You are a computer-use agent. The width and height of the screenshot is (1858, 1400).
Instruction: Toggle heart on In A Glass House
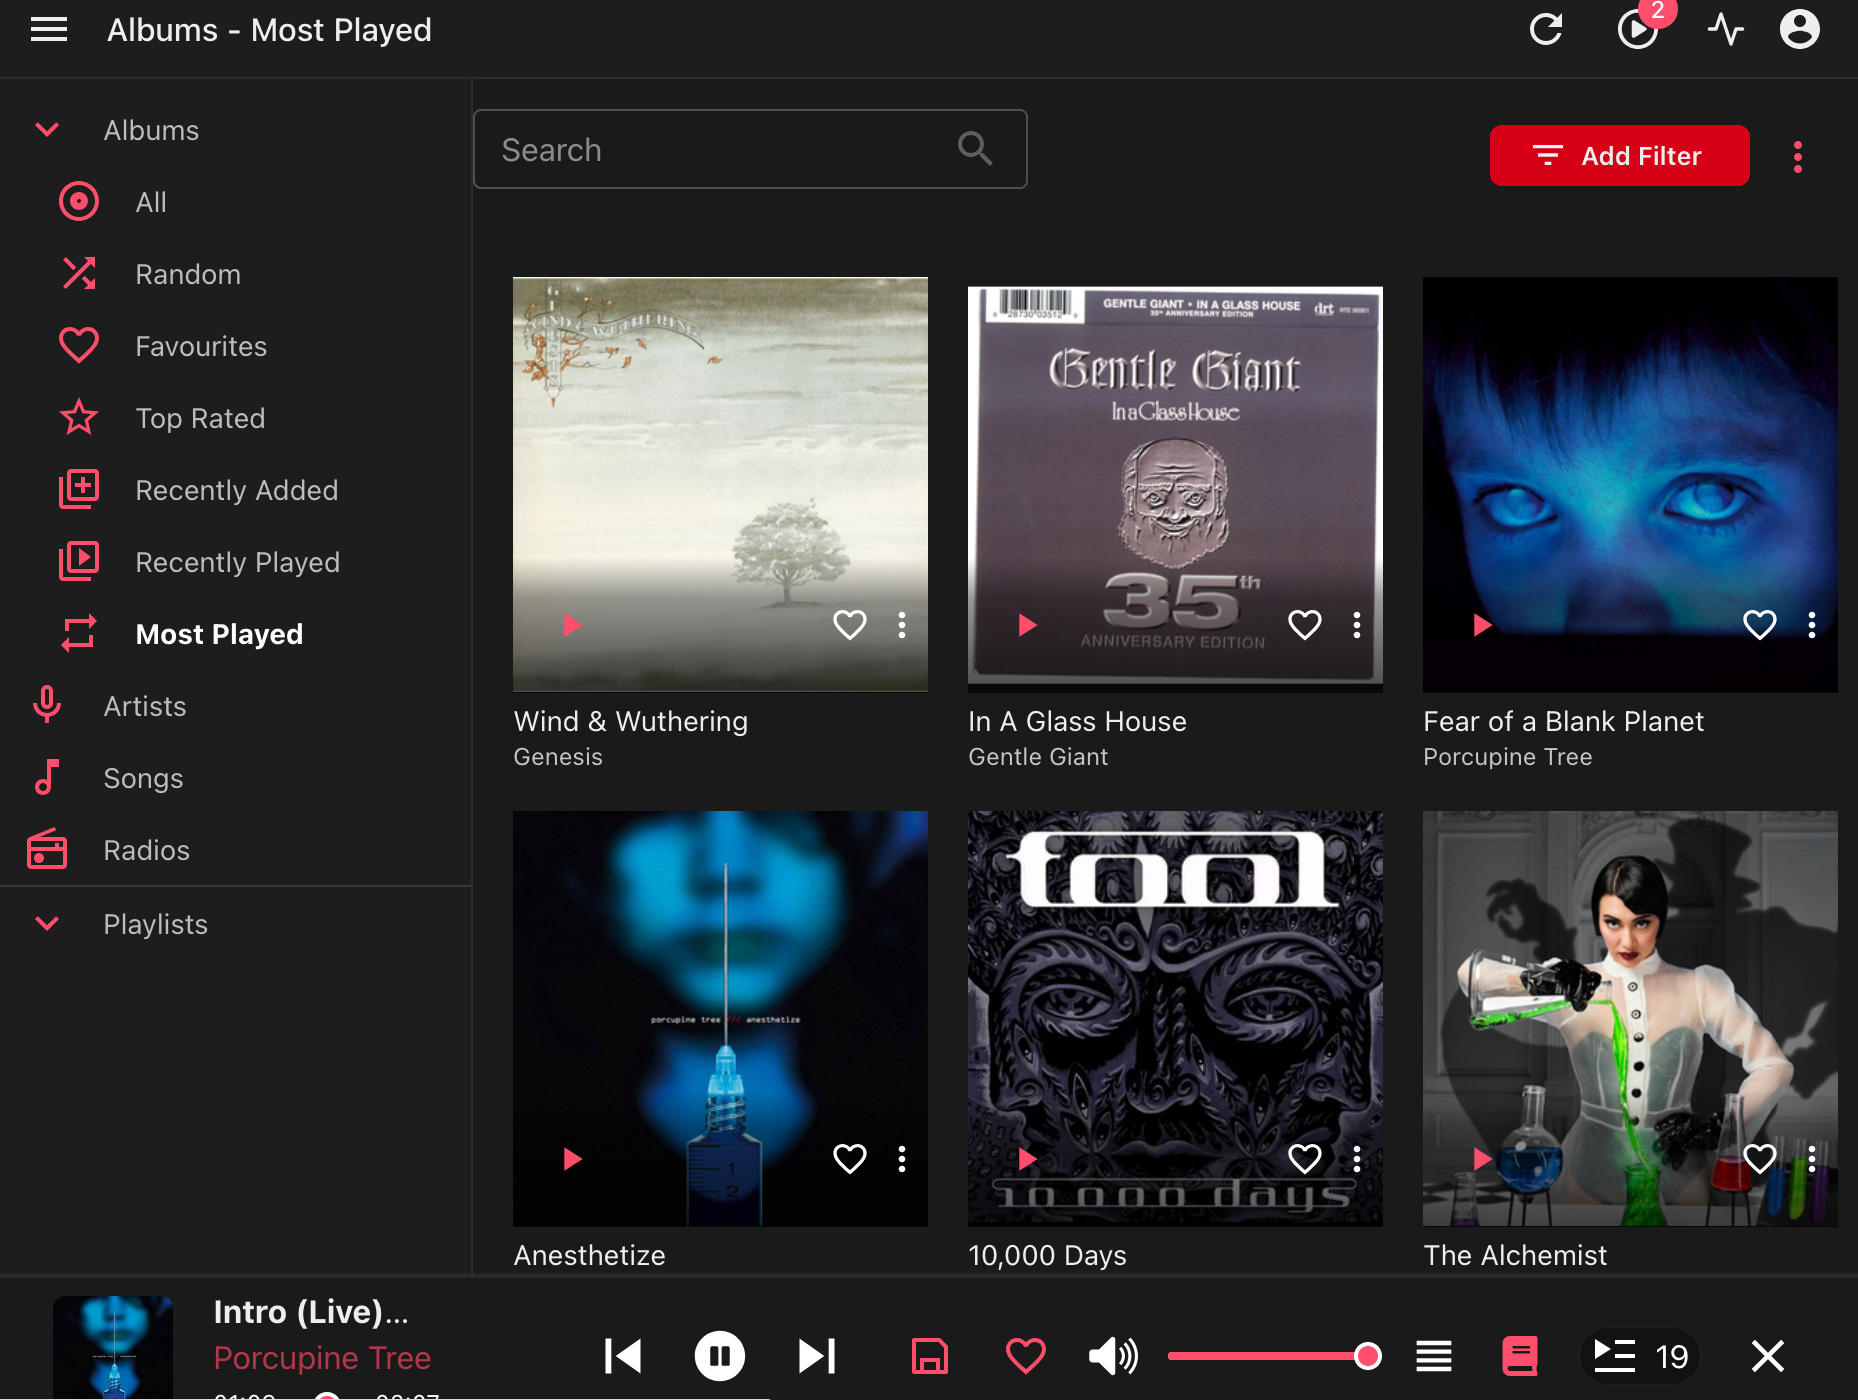(1304, 625)
